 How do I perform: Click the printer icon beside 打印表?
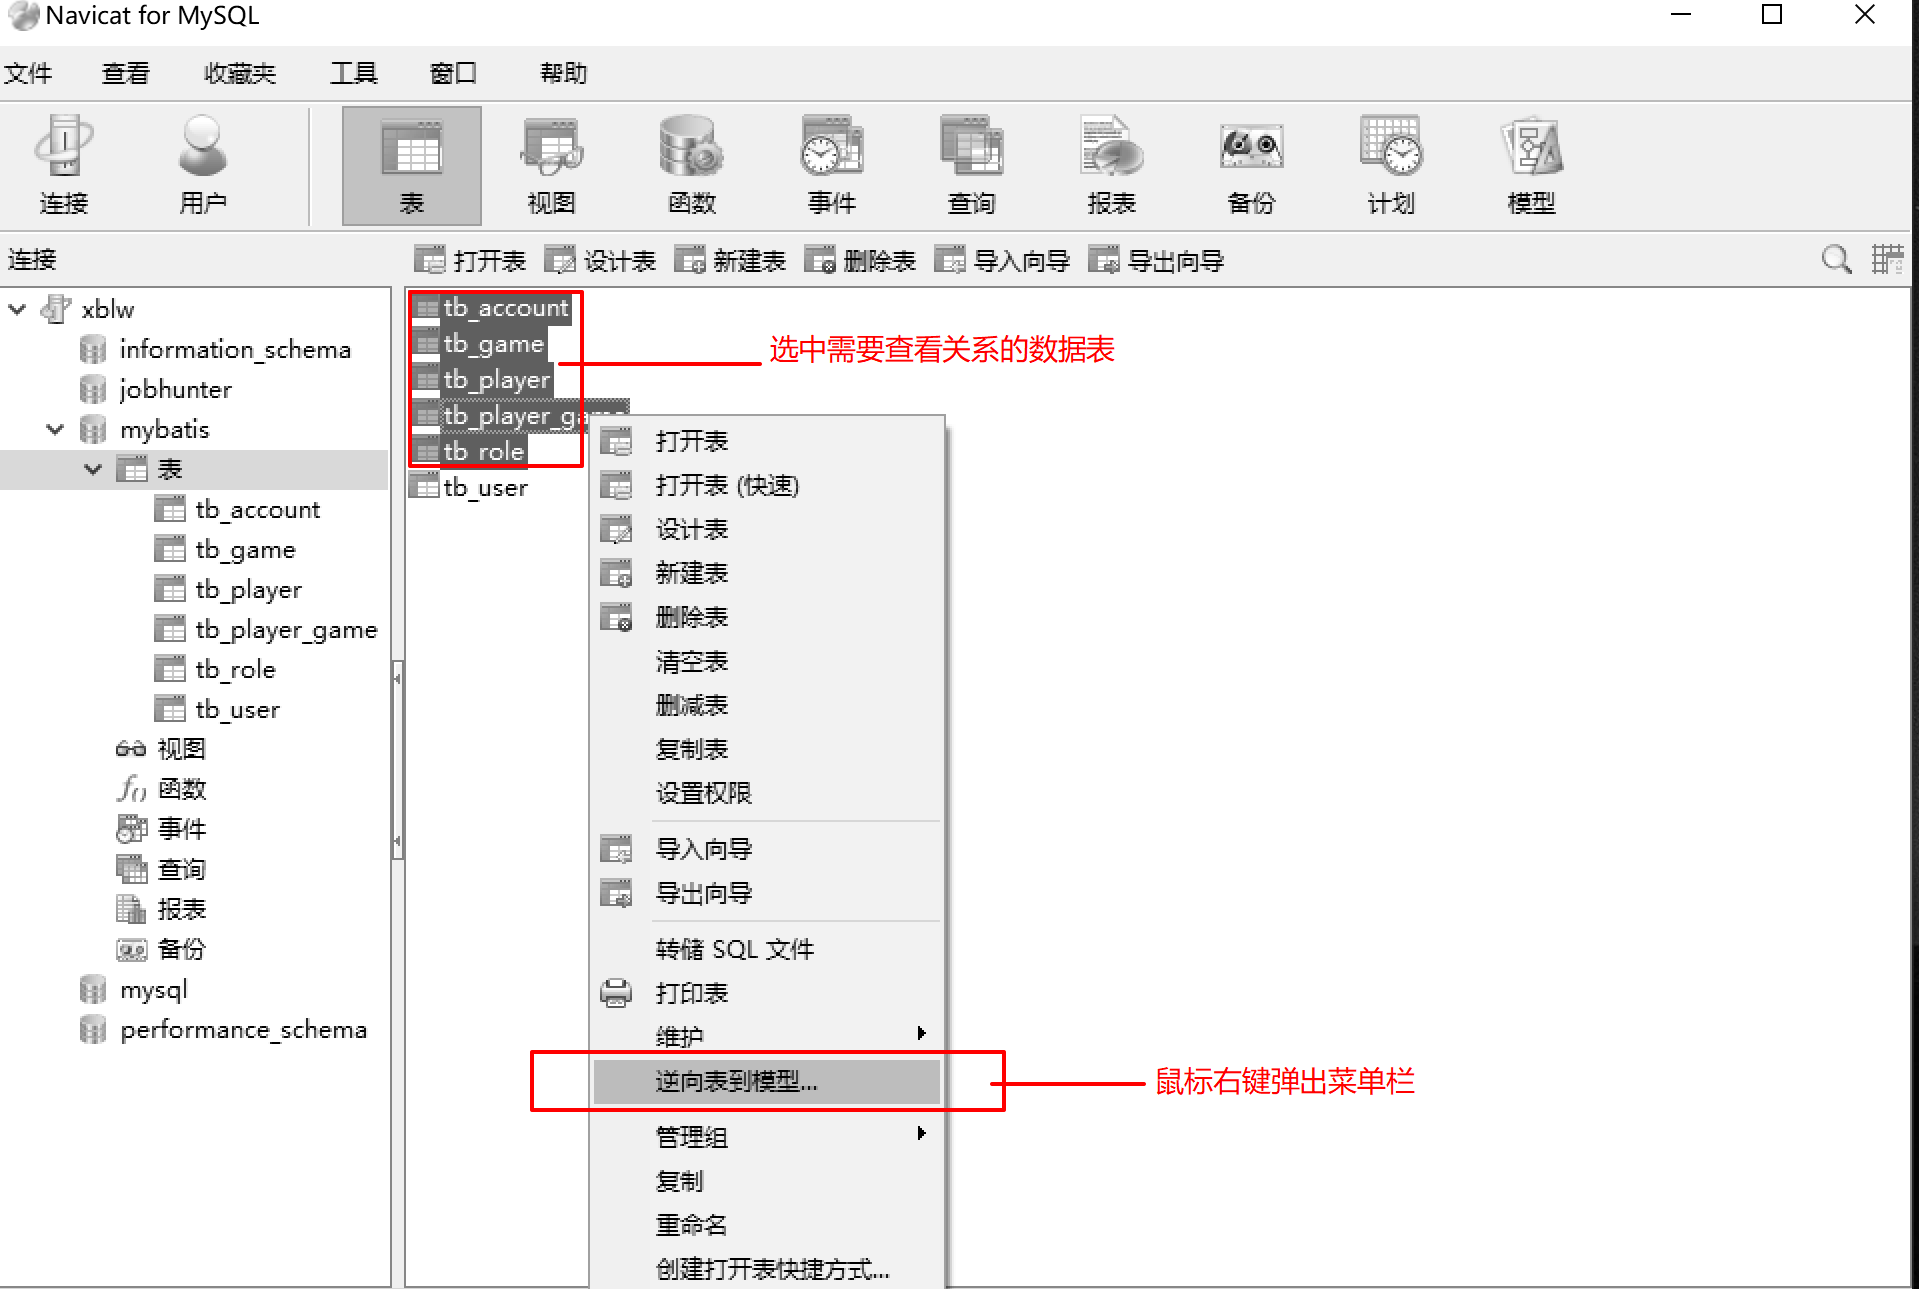coord(616,993)
